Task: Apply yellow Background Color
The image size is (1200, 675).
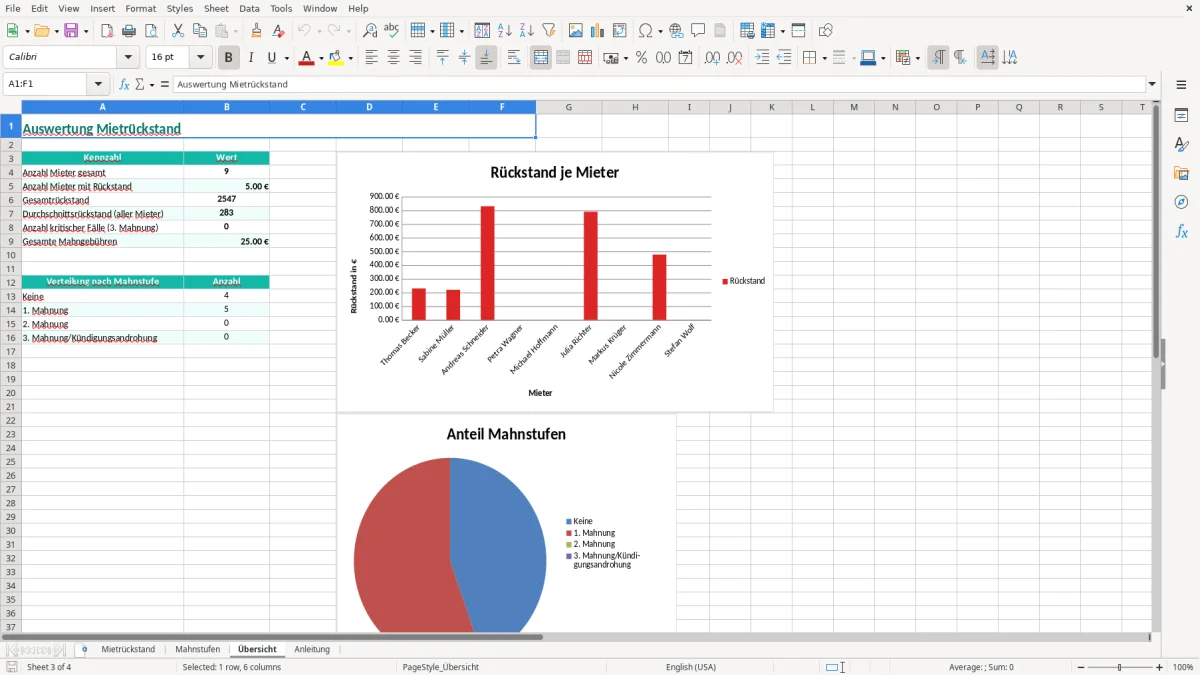Action: [336, 58]
